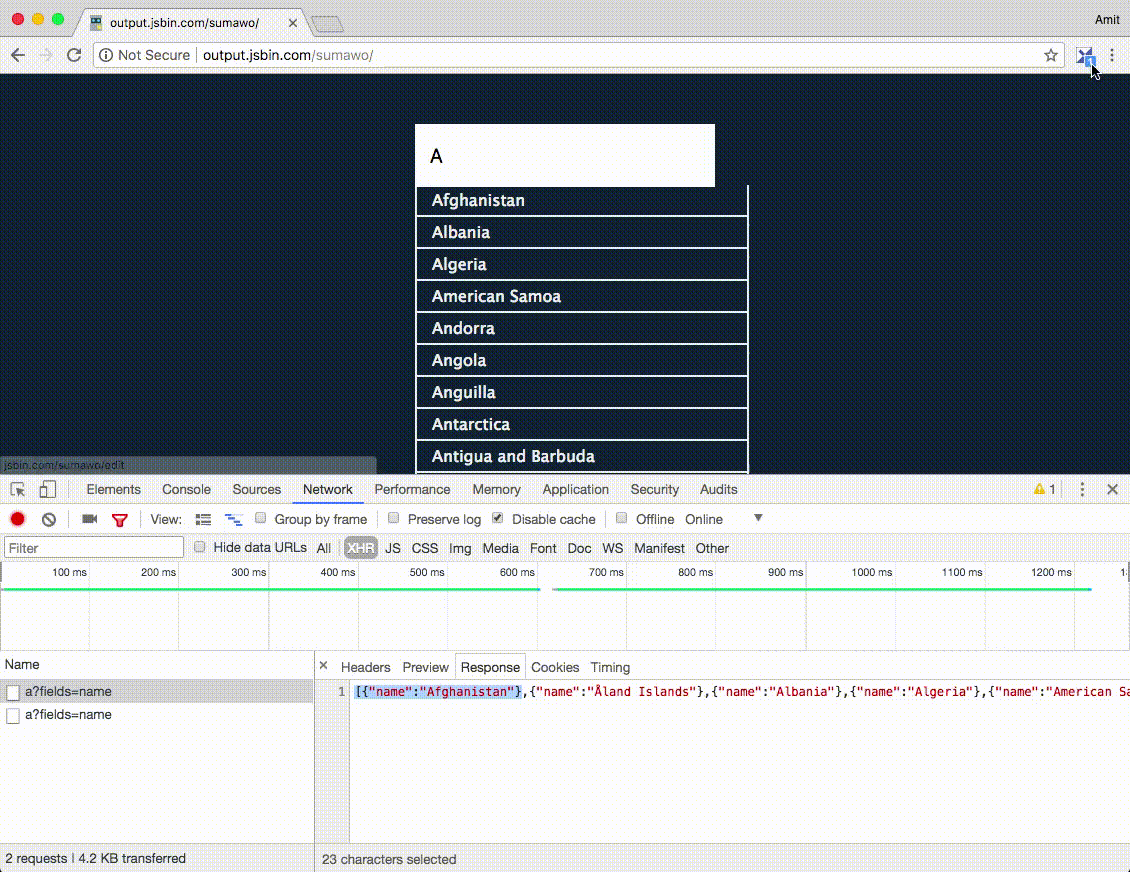Select the second a?fields=name request
This screenshot has width=1130, height=872.
[x=68, y=715]
